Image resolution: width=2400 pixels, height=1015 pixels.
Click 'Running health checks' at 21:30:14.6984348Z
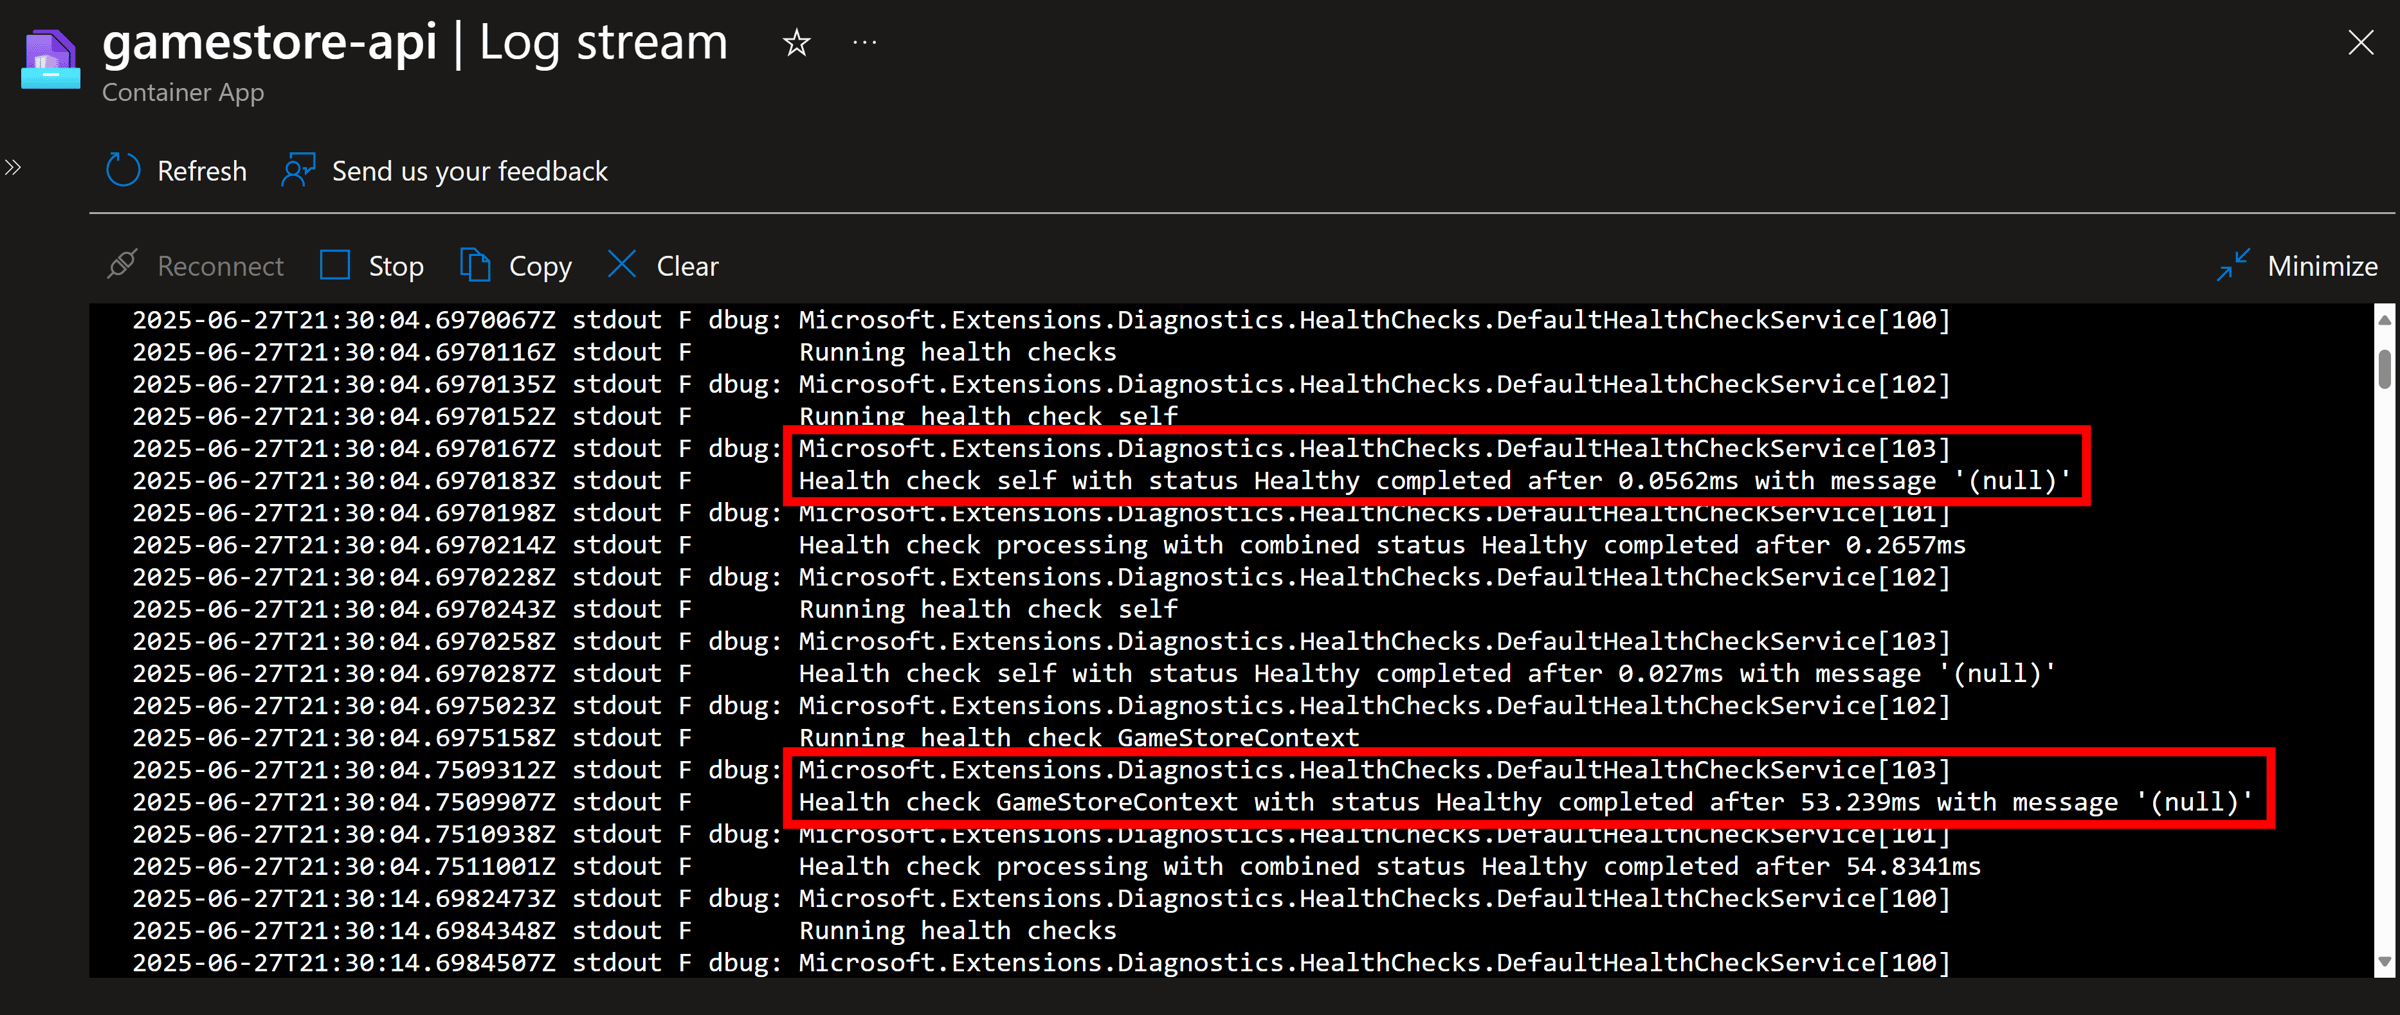(957, 930)
